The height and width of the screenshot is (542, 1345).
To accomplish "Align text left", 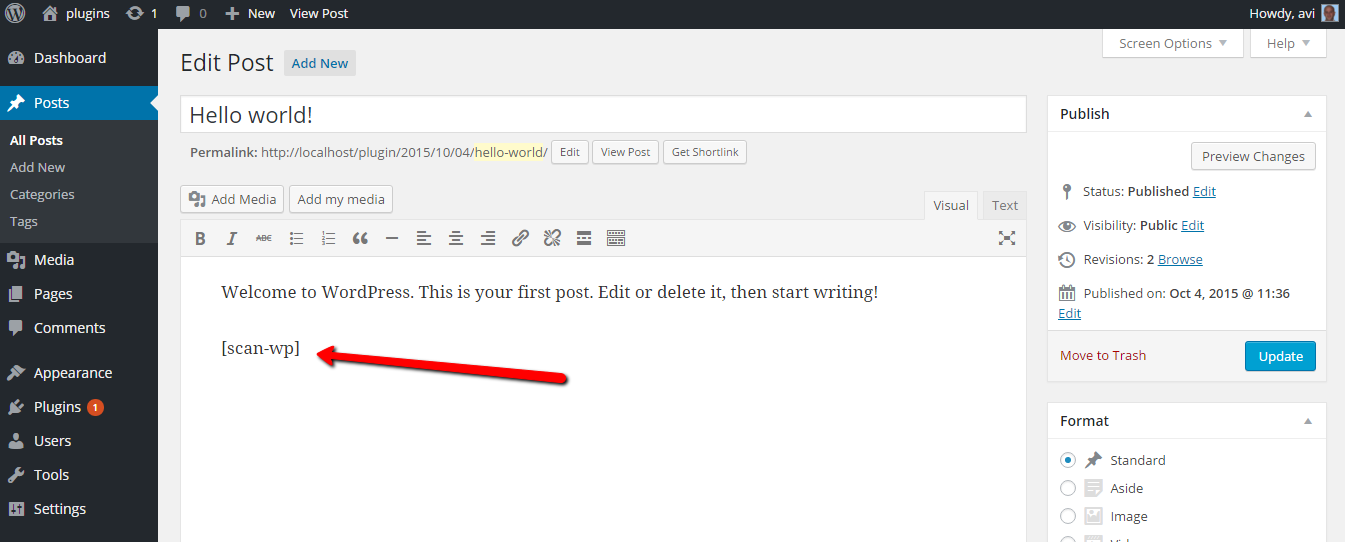I will click(x=424, y=238).
